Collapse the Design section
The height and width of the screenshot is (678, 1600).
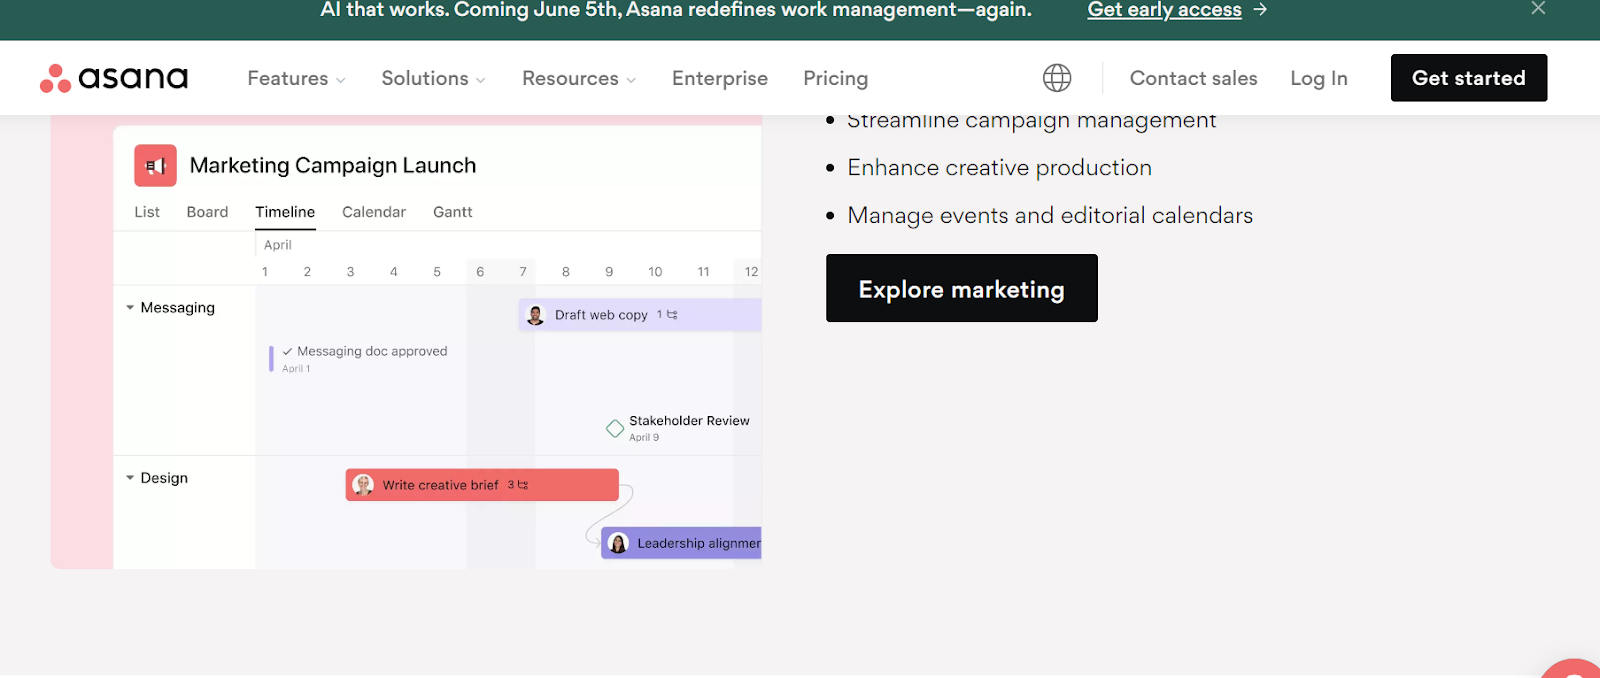tap(130, 478)
